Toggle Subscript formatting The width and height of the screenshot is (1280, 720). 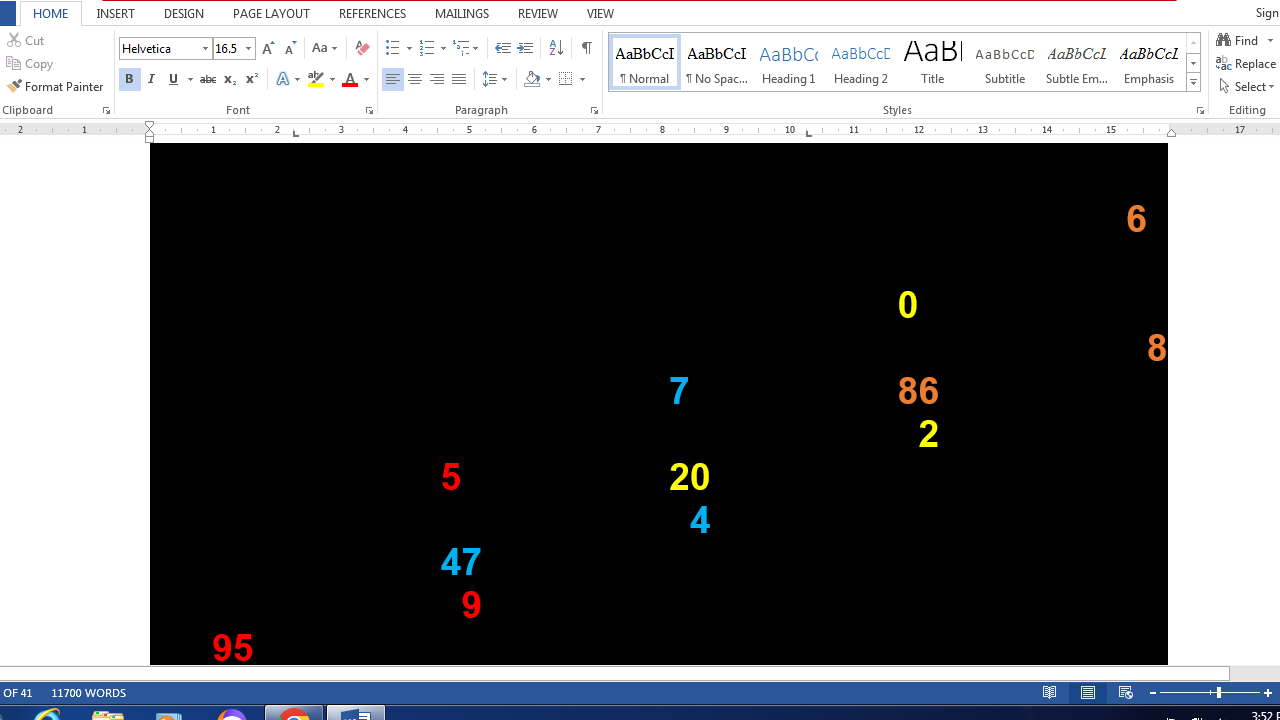pos(230,79)
